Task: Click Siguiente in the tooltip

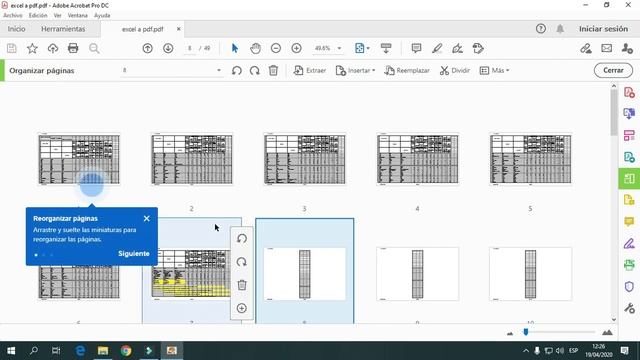Action: point(134,253)
